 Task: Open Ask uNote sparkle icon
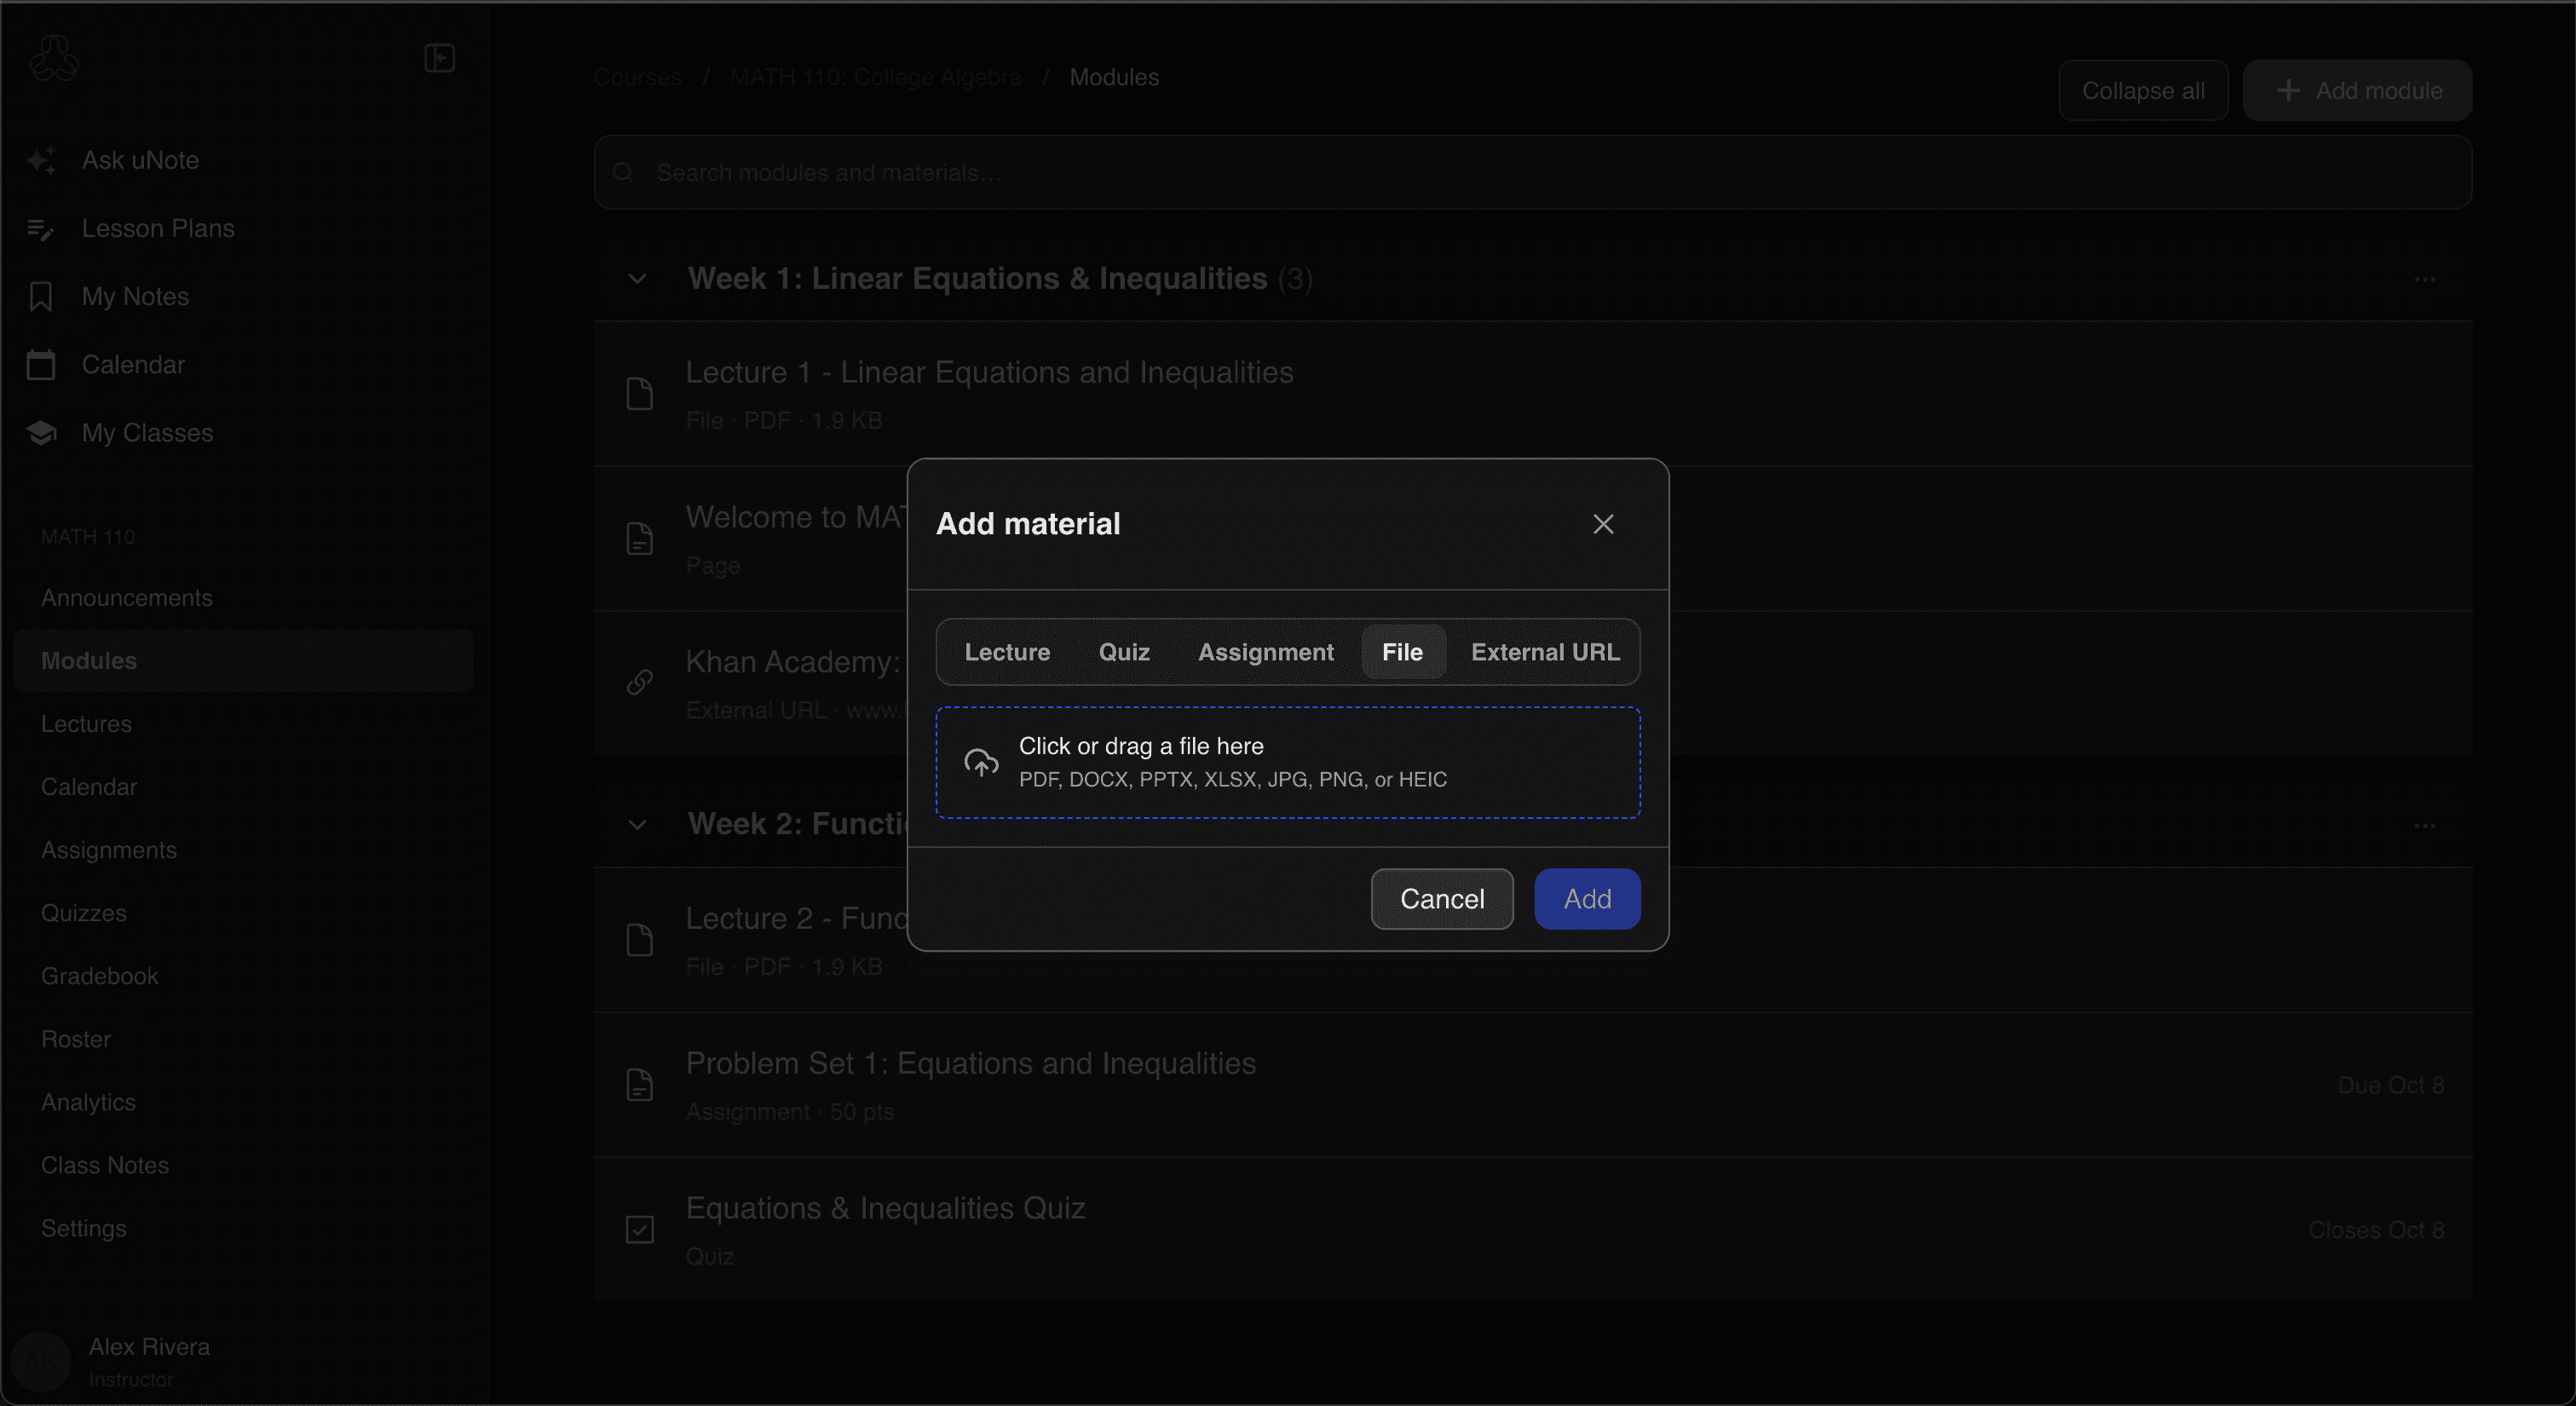tap(41, 160)
